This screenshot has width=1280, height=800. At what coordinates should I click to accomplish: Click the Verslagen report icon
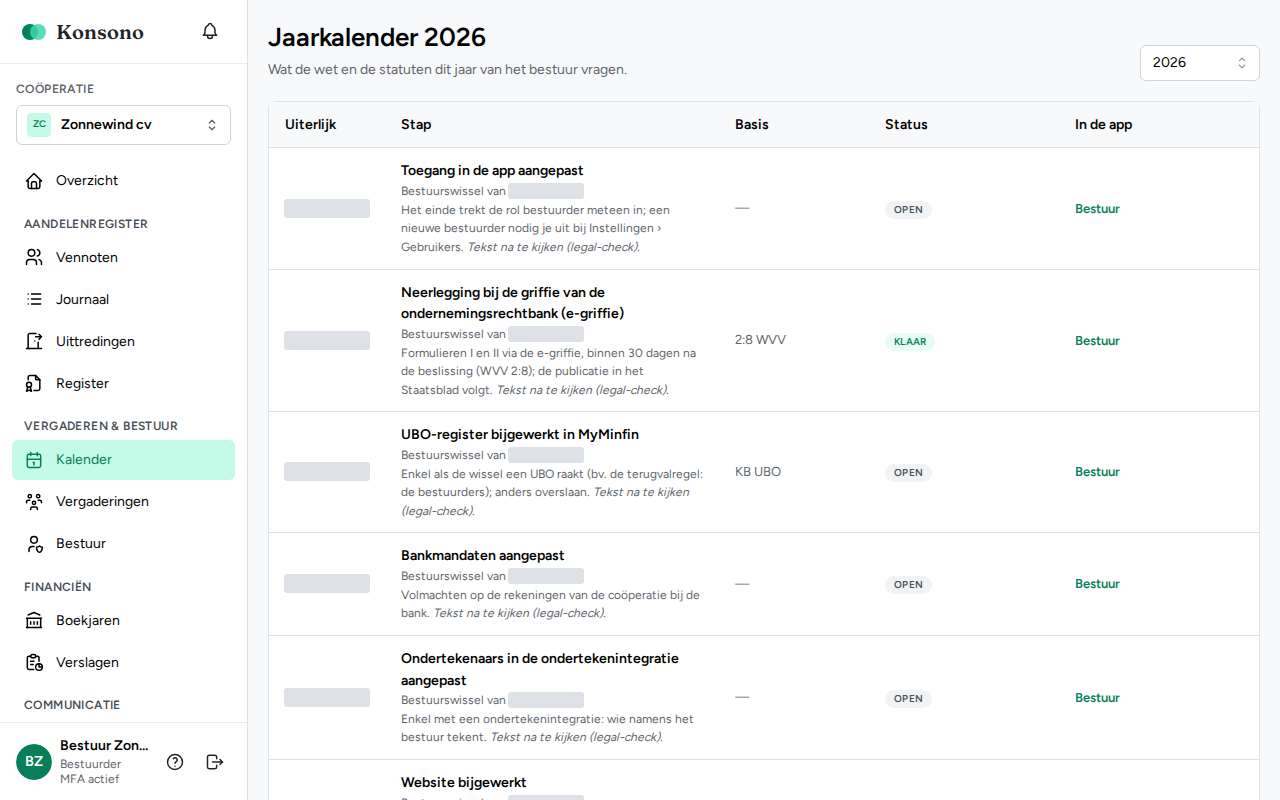click(34, 663)
